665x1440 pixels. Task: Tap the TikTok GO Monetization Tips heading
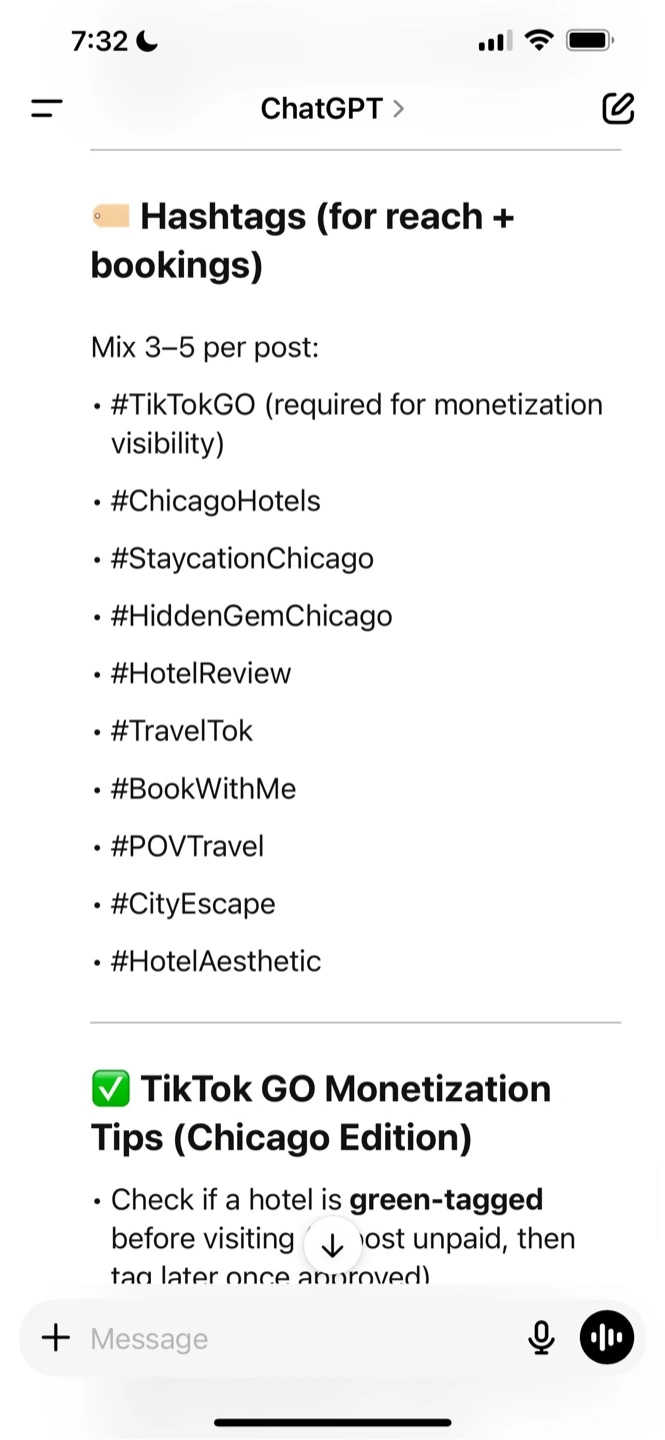pos(321,1113)
